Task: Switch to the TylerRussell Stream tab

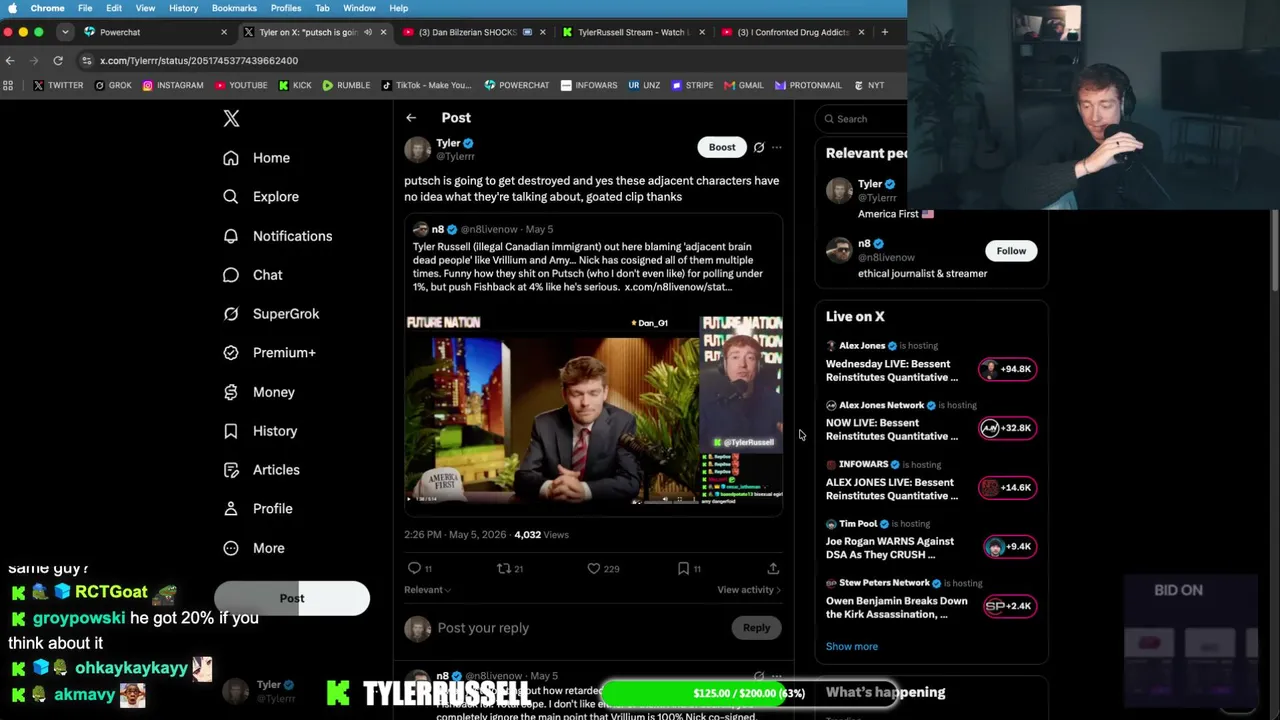Action: coord(633,32)
